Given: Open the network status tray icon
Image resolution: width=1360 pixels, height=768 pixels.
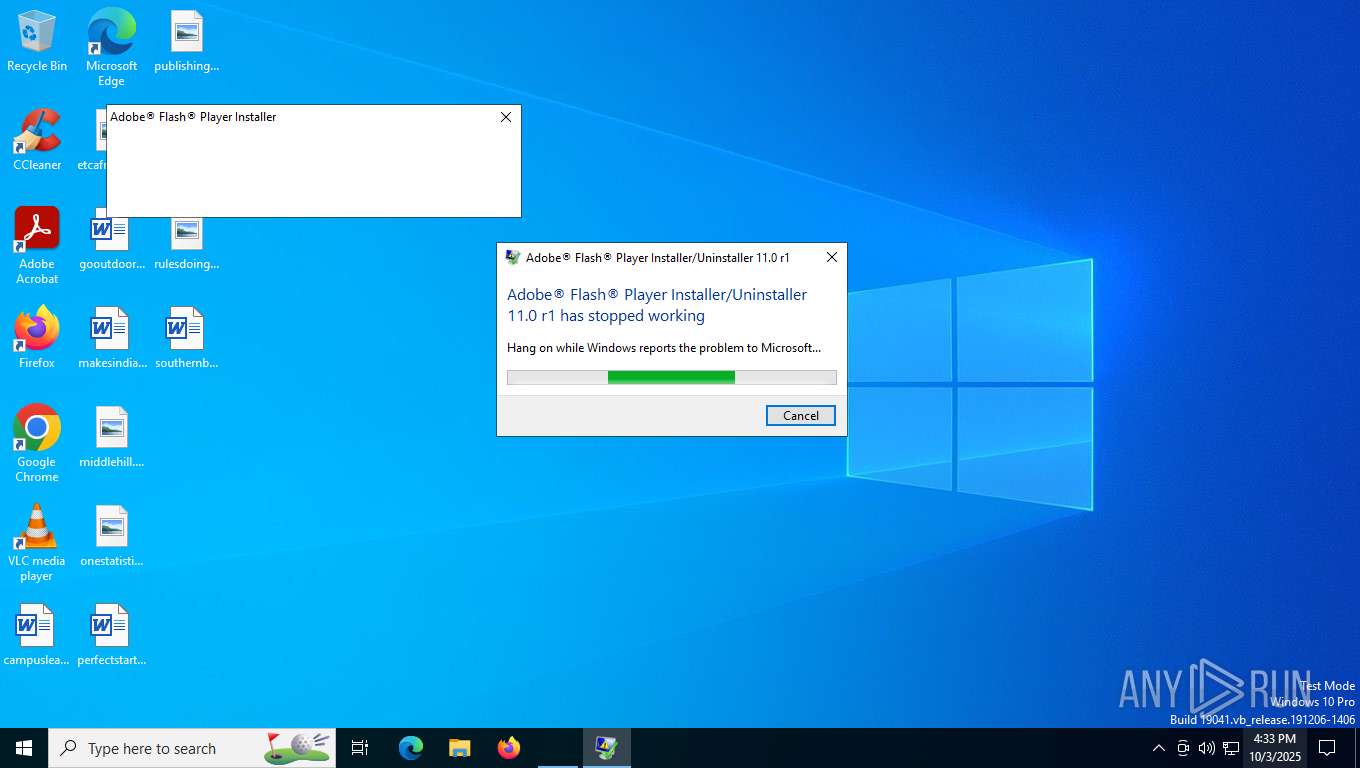Looking at the screenshot, I should click(1231, 748).
